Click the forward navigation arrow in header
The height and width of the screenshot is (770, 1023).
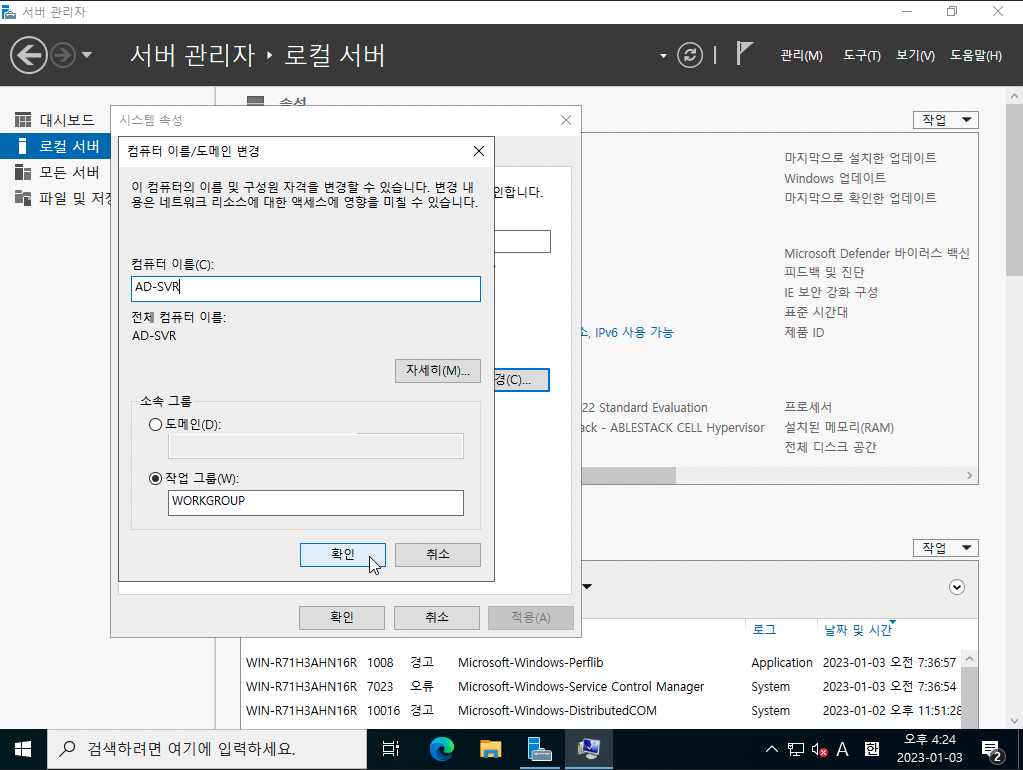63,55
